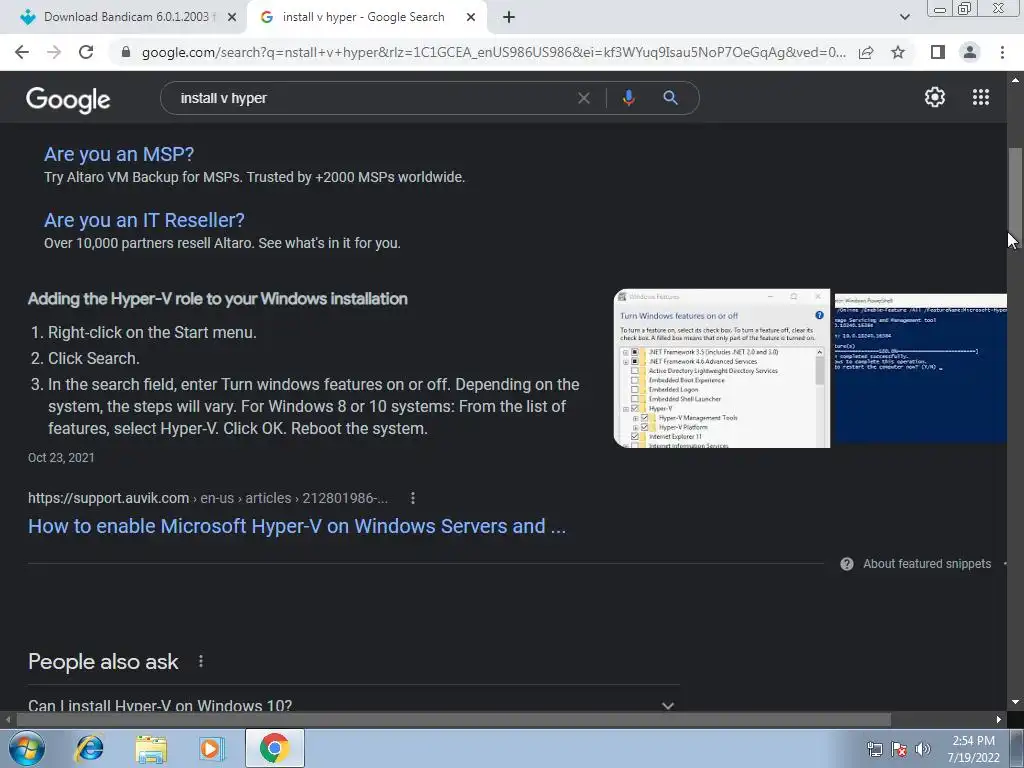Viewport: 1024px width, 768px height.
Task: Click the horizontal scrollbar left arrow
Action: pyautogui.click(x=7, y=720)
